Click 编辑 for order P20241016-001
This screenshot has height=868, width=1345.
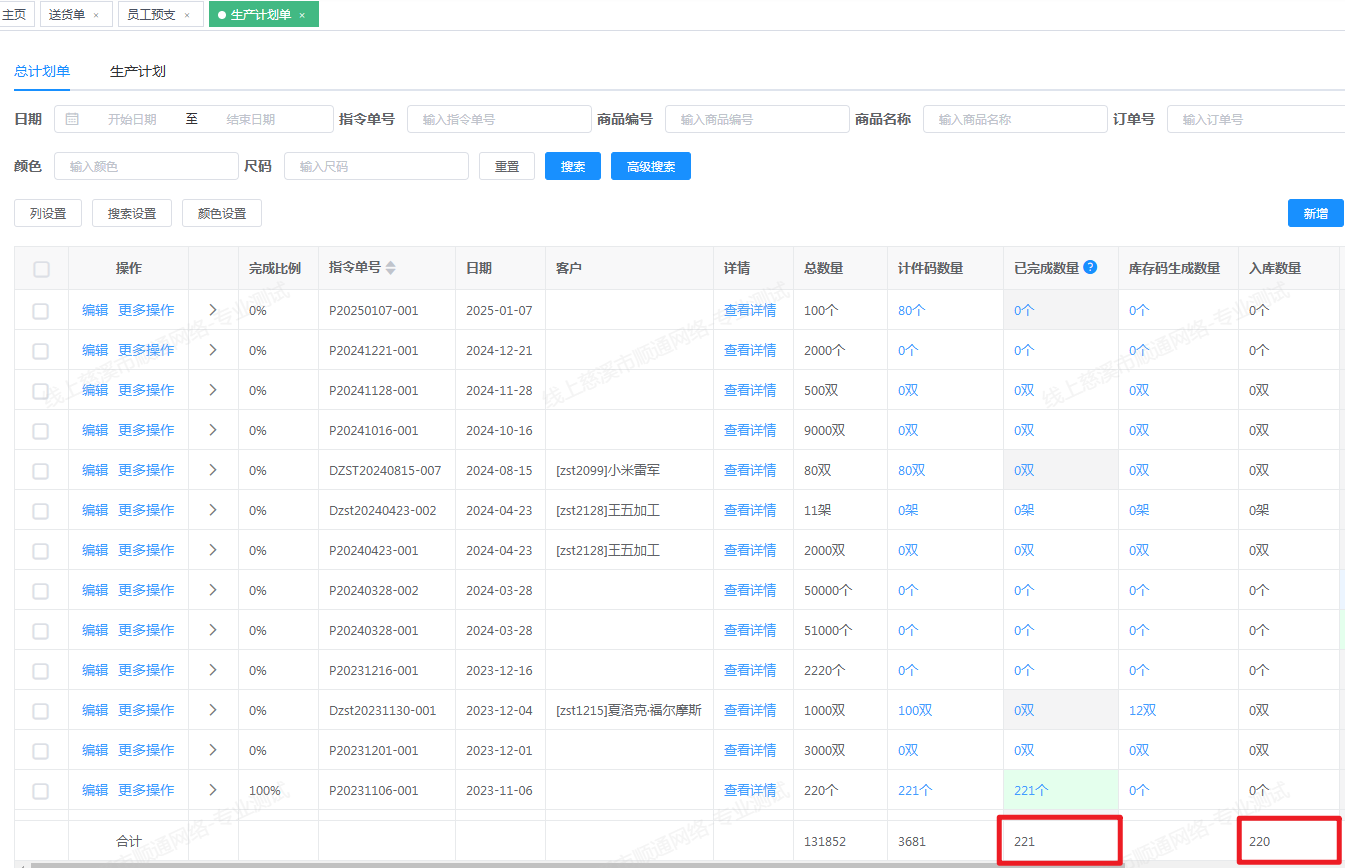point(95,430)
